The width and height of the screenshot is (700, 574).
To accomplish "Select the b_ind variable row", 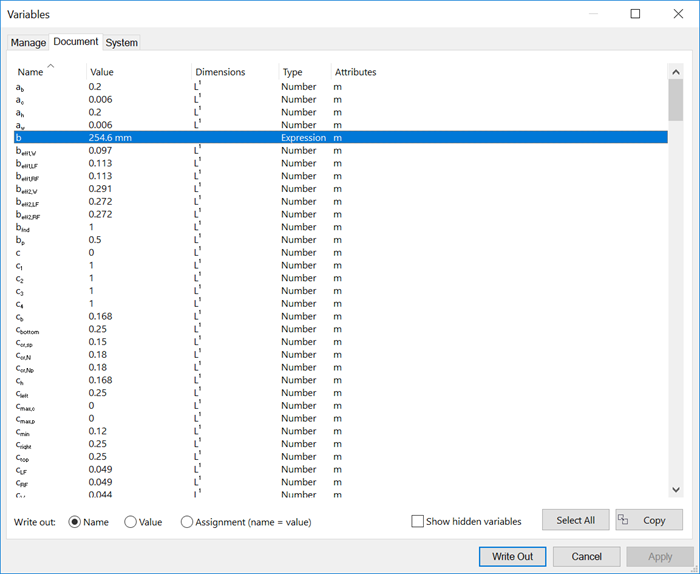I will 341,227.
